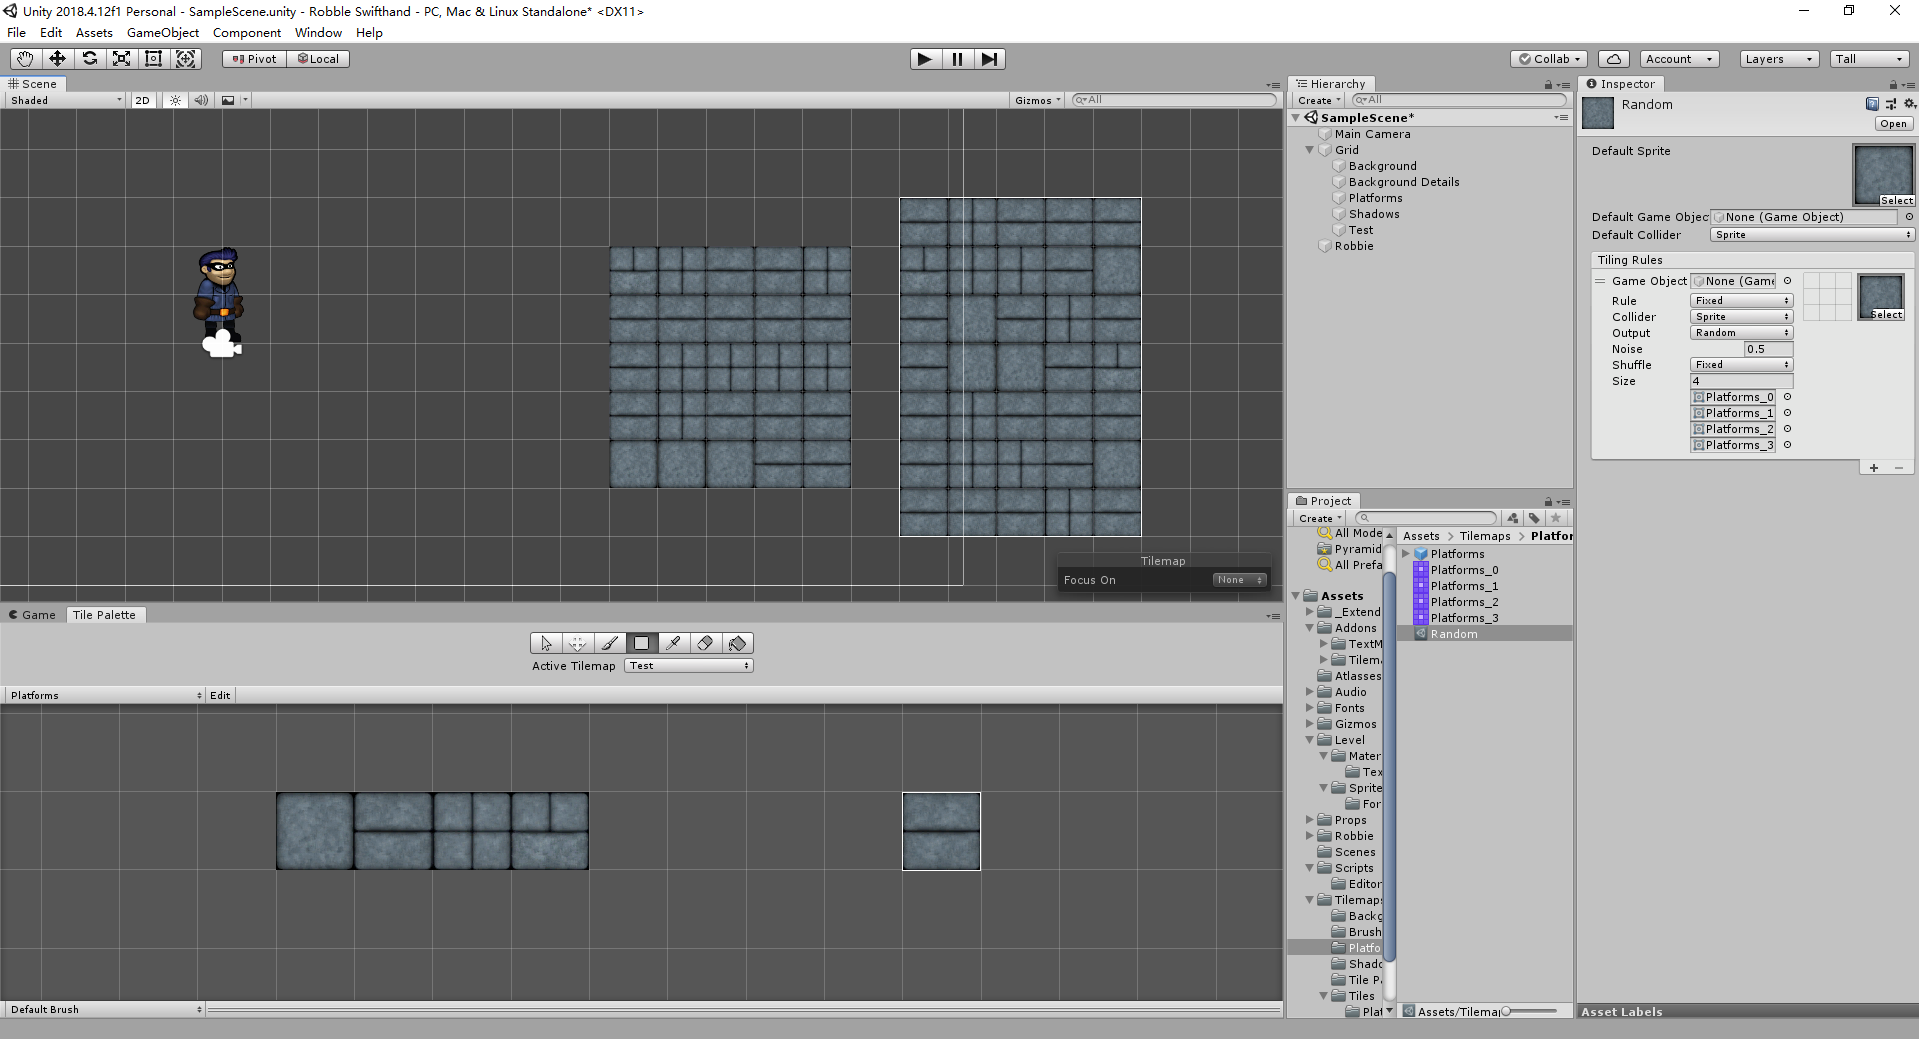Select the Rotate tool
Screen dimensions: 1919x1039
click(89, 59)
